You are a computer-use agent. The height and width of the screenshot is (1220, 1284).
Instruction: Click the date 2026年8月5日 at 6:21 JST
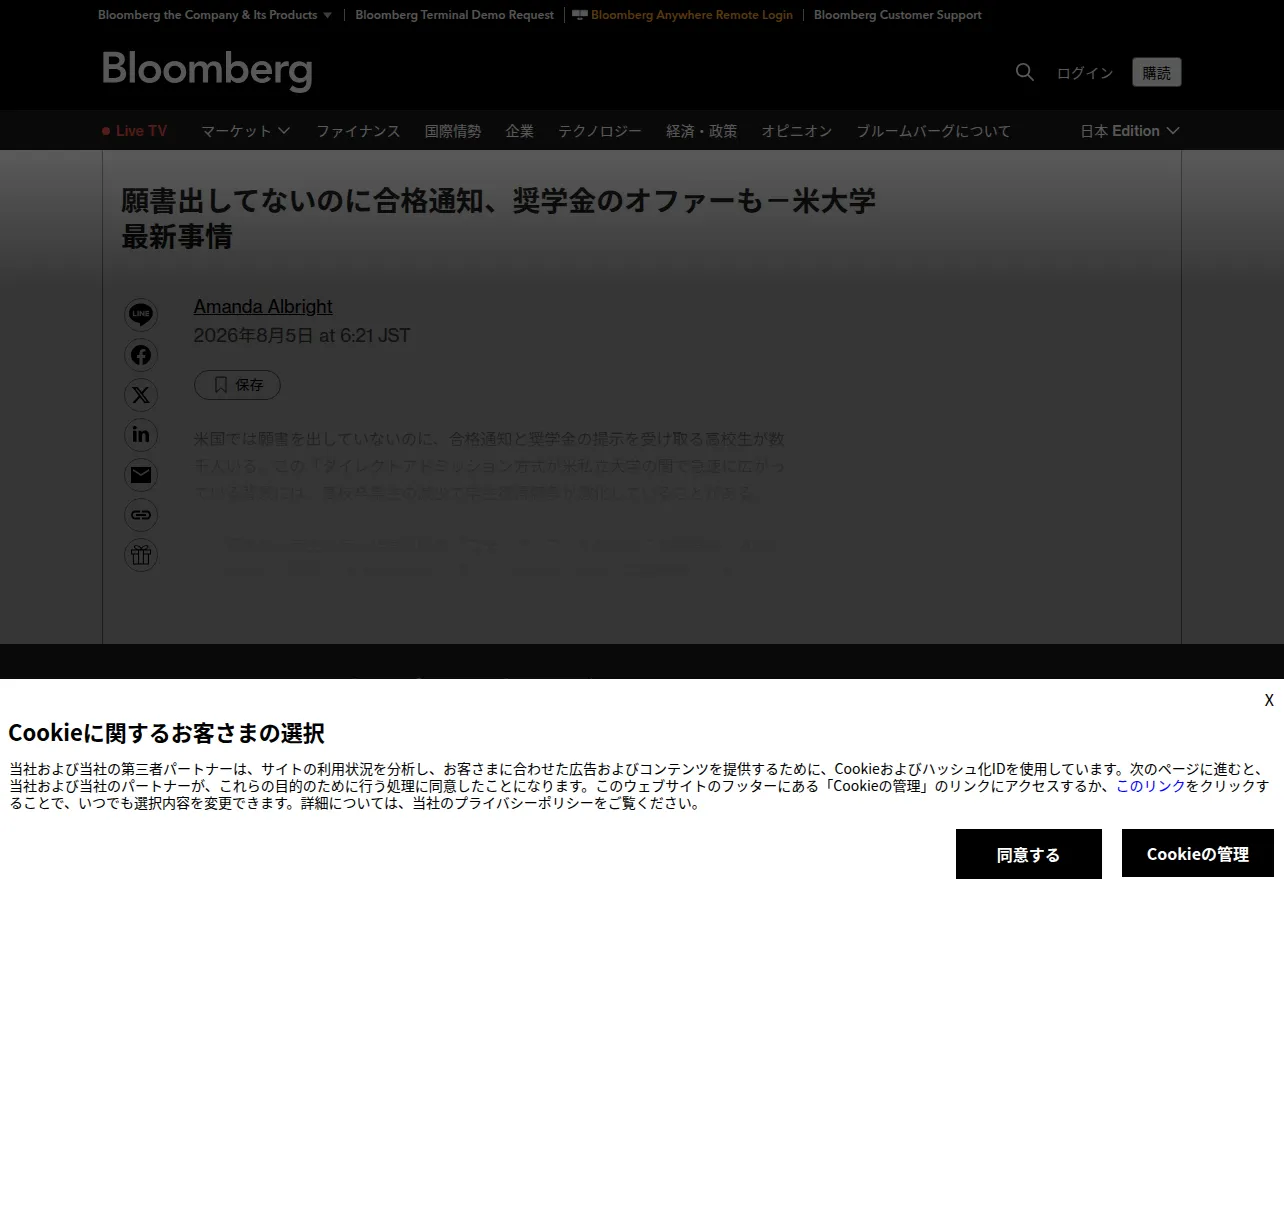302,336
